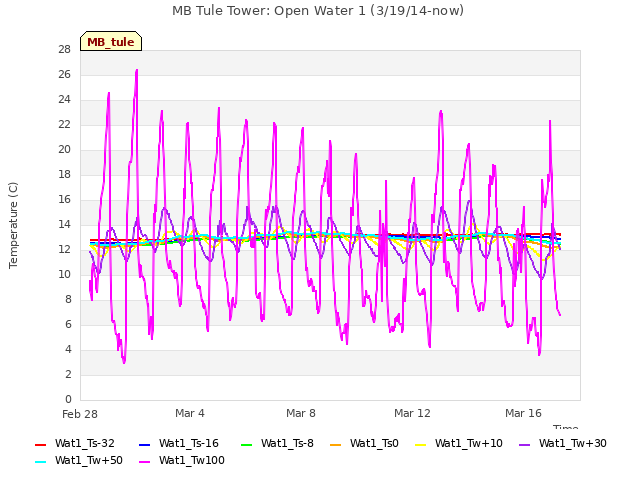Click the lowest magenta trough near 3

pyautogui.click(x=124, y=362)
